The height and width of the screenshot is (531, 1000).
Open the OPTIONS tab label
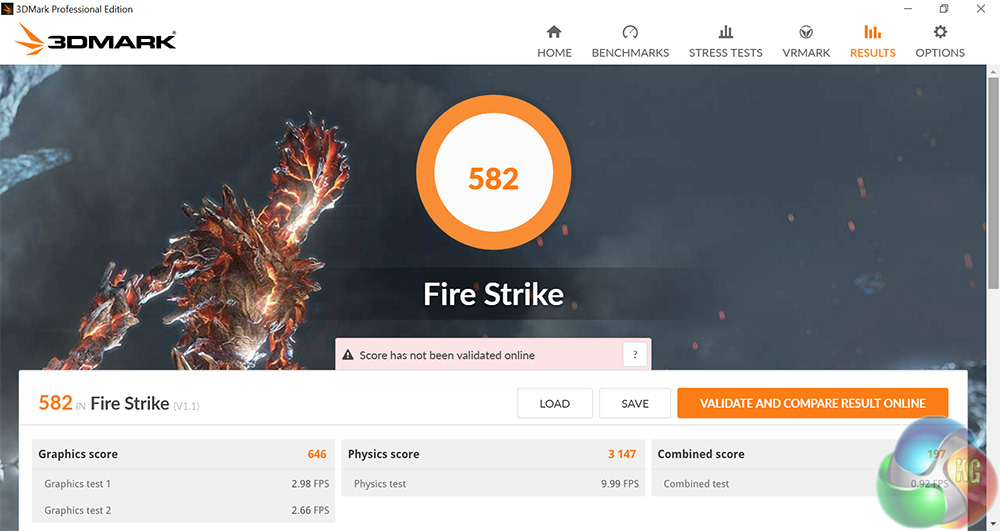coord(940,53)
